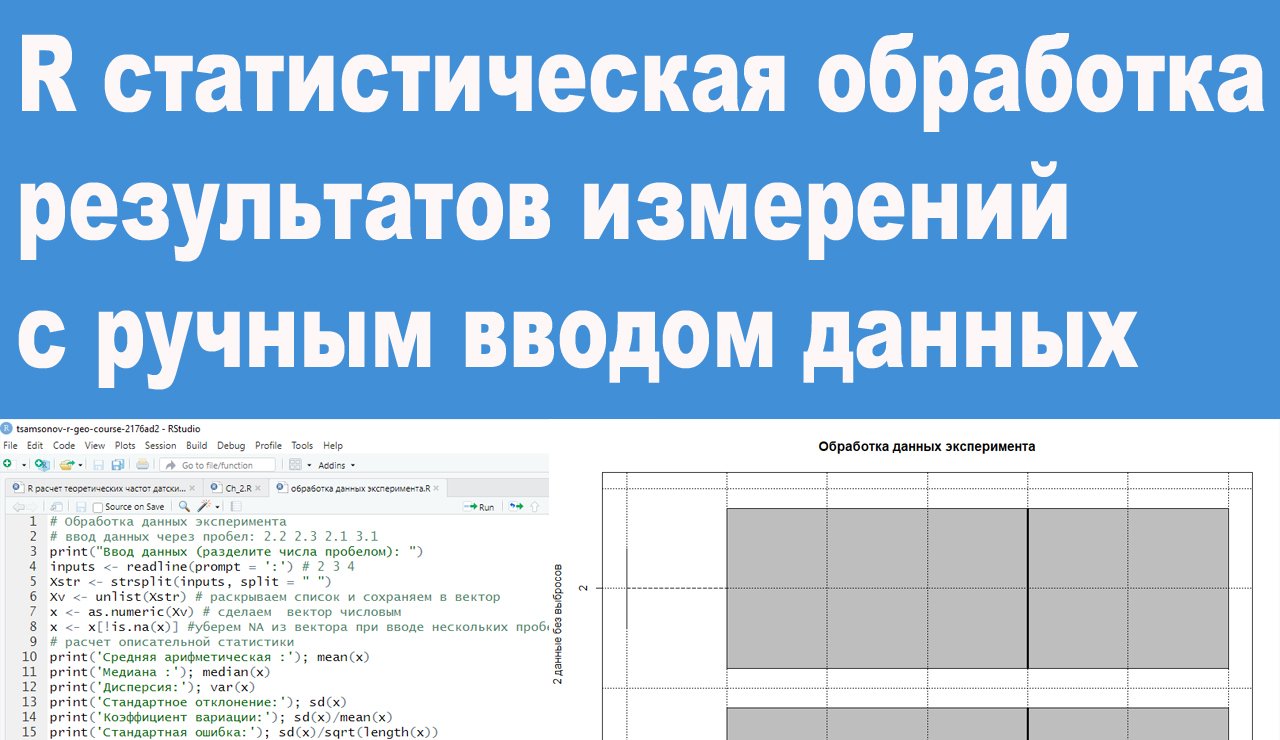Expand the New File dropdown arrow
Viewport: 1280px width, 740px height.
24,466
